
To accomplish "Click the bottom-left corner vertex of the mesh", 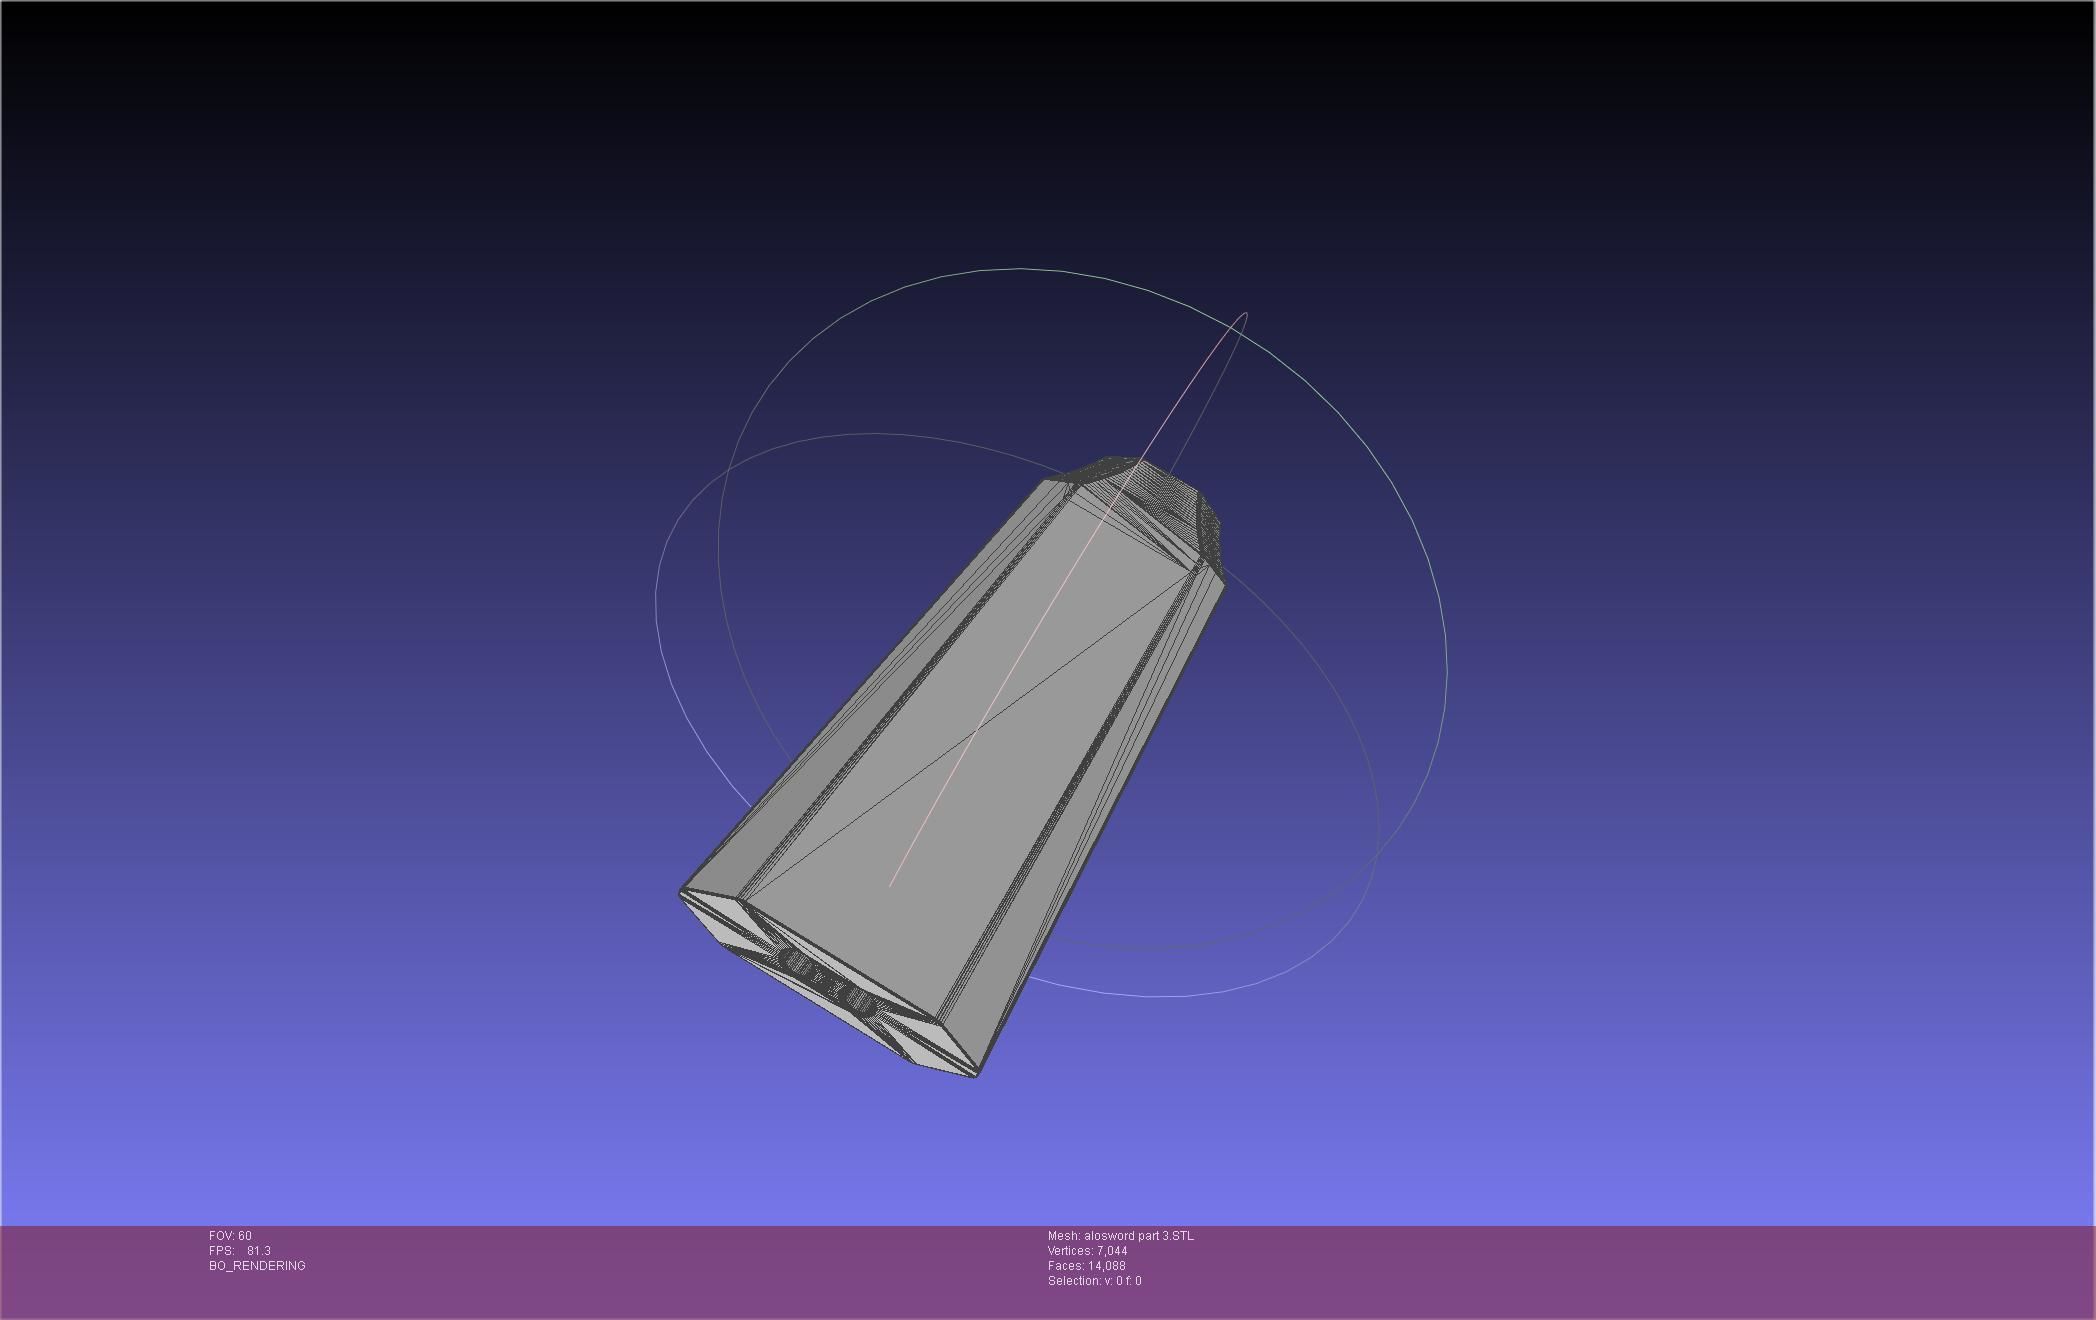I will 682,893.
